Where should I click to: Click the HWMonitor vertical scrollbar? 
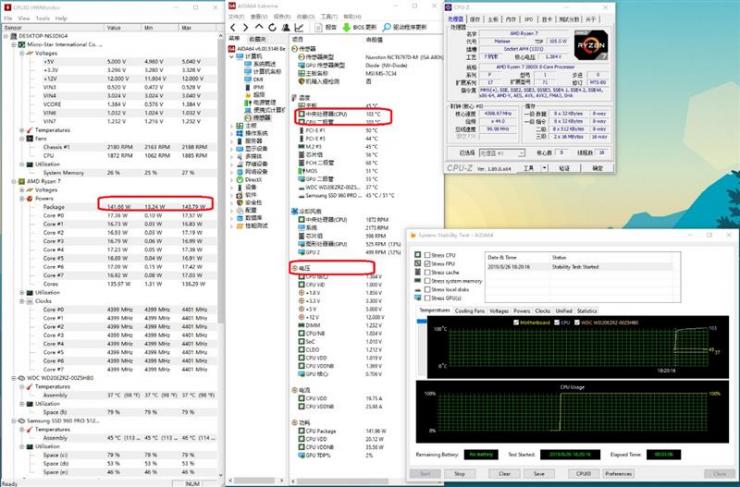click(220, 255)
